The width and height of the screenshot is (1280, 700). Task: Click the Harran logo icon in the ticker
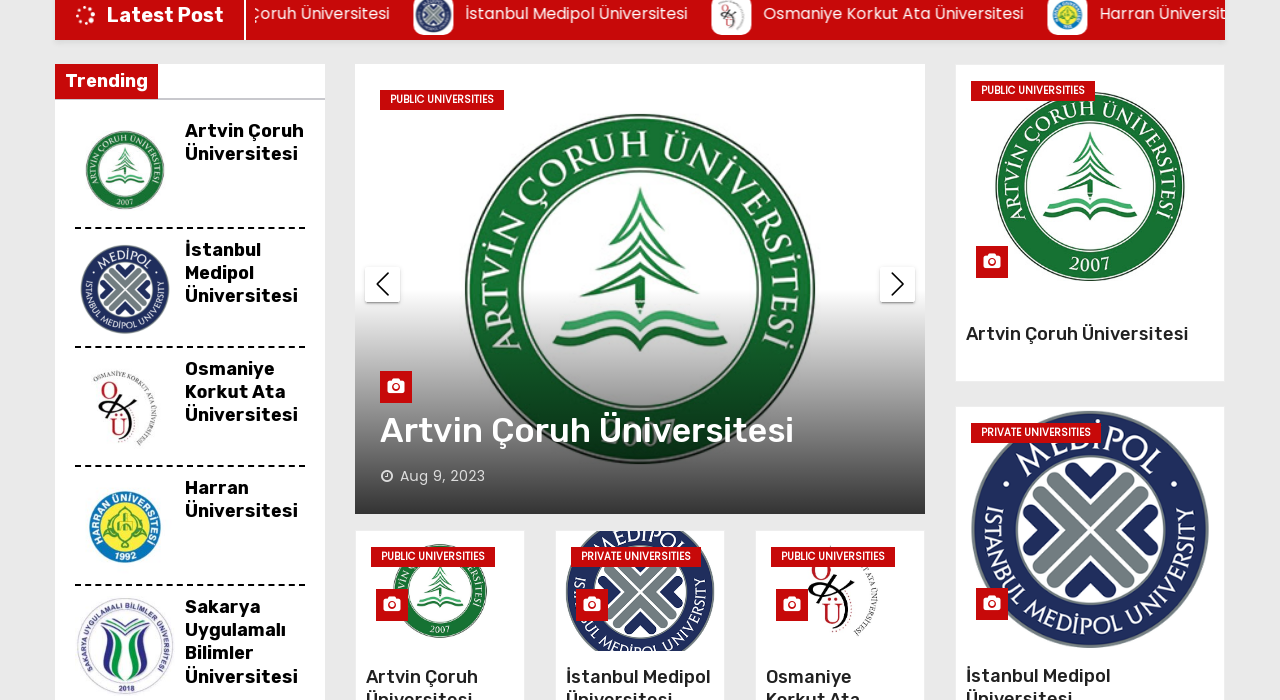tap(1067, 15)
